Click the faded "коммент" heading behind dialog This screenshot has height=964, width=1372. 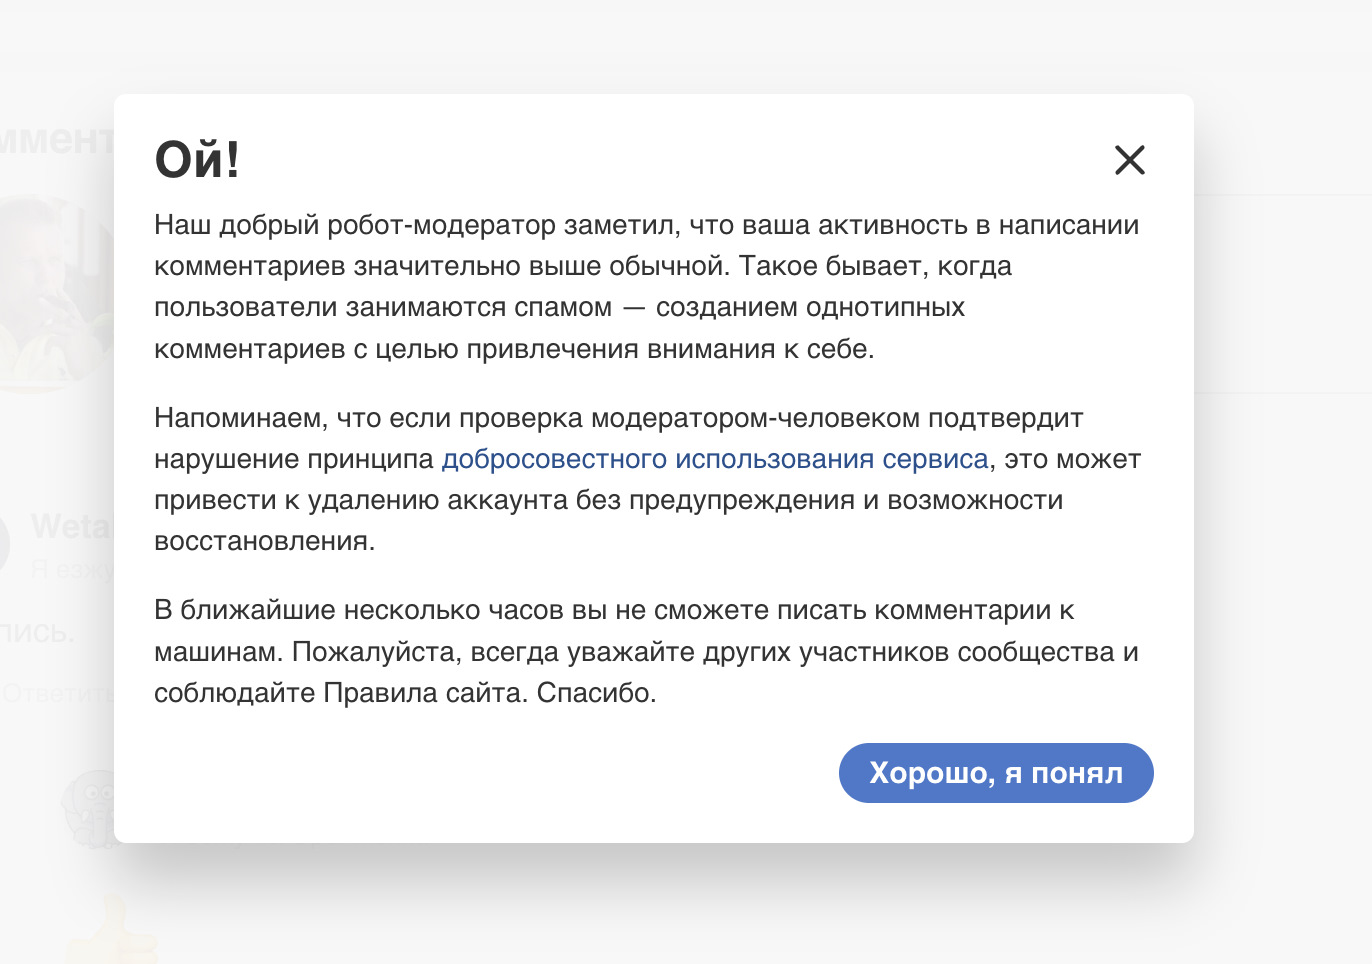point(55,140)
